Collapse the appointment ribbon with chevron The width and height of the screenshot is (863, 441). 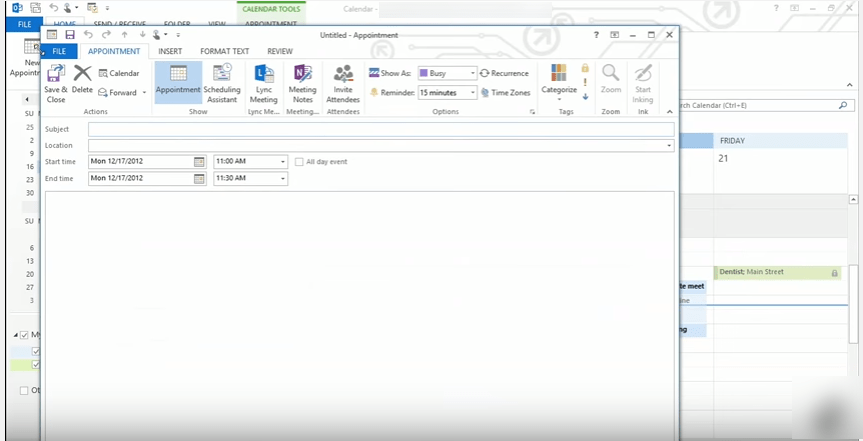[x=670, y=112]
